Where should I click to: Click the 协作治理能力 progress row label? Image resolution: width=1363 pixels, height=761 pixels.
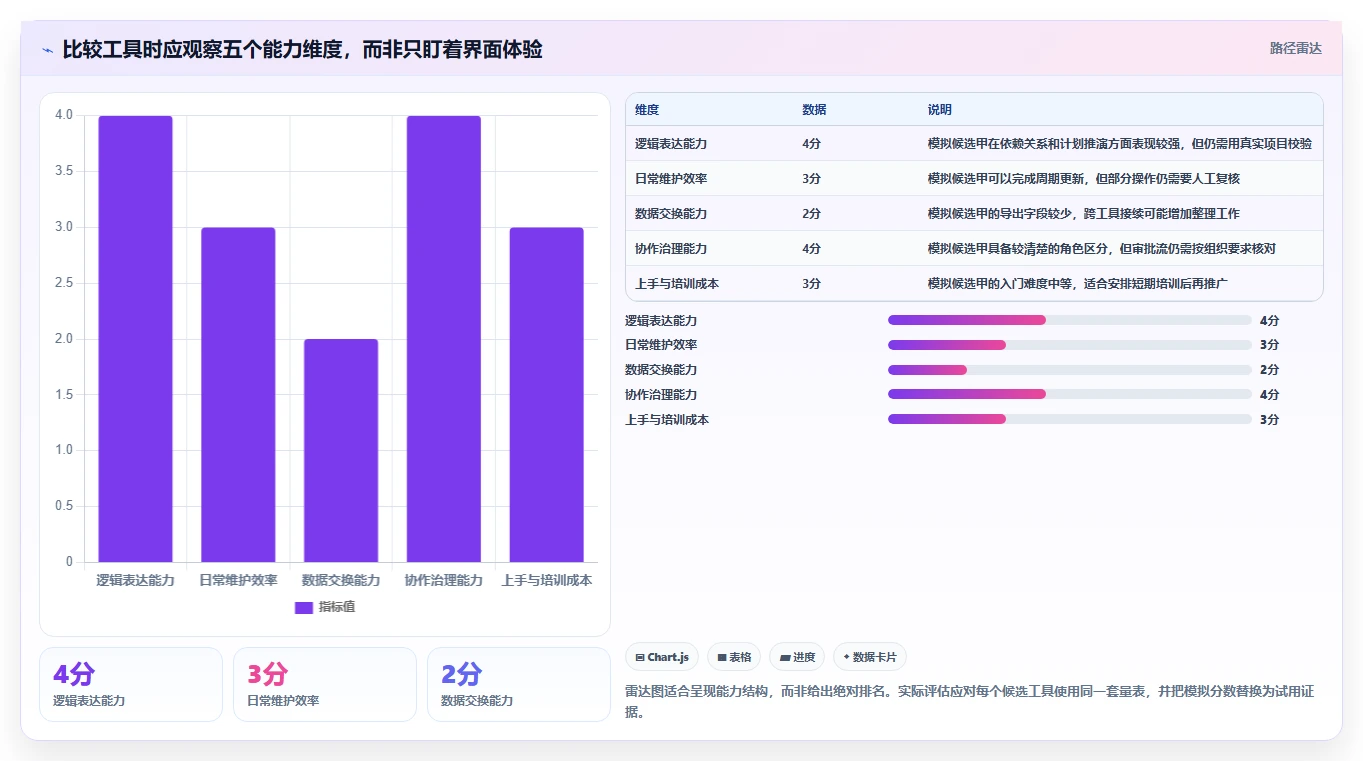[661, 395]
